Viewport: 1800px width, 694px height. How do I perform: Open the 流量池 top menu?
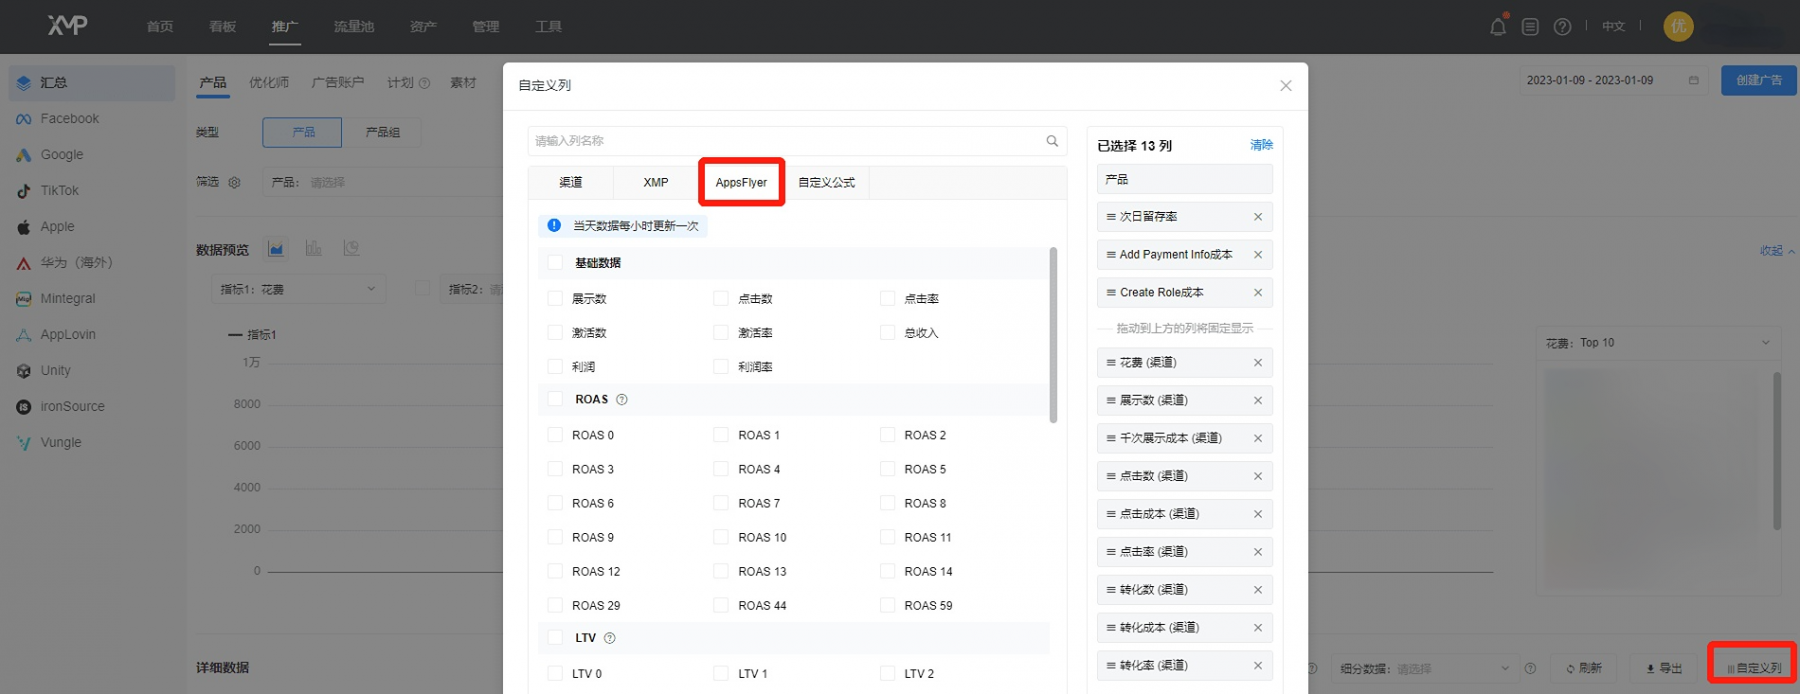354,27
